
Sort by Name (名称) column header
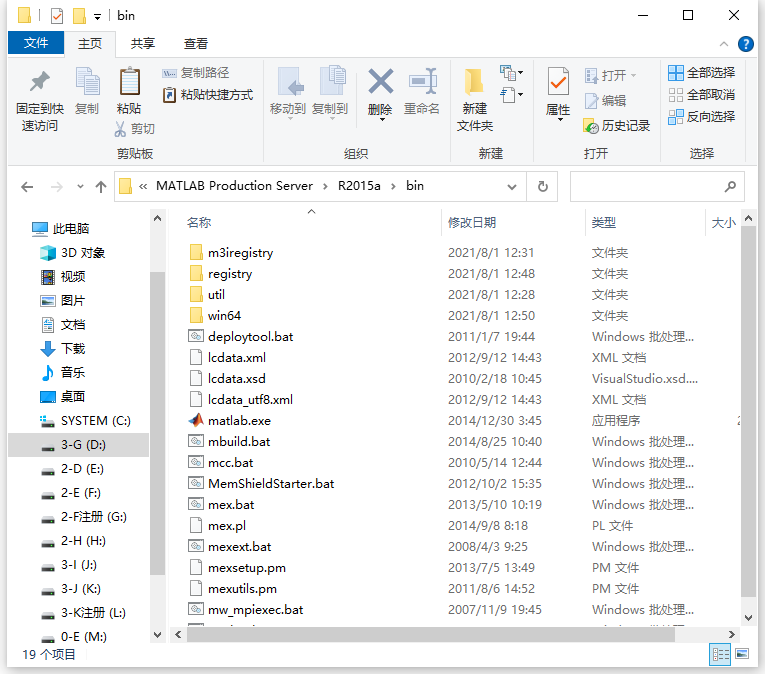click(x=199, y=223)
